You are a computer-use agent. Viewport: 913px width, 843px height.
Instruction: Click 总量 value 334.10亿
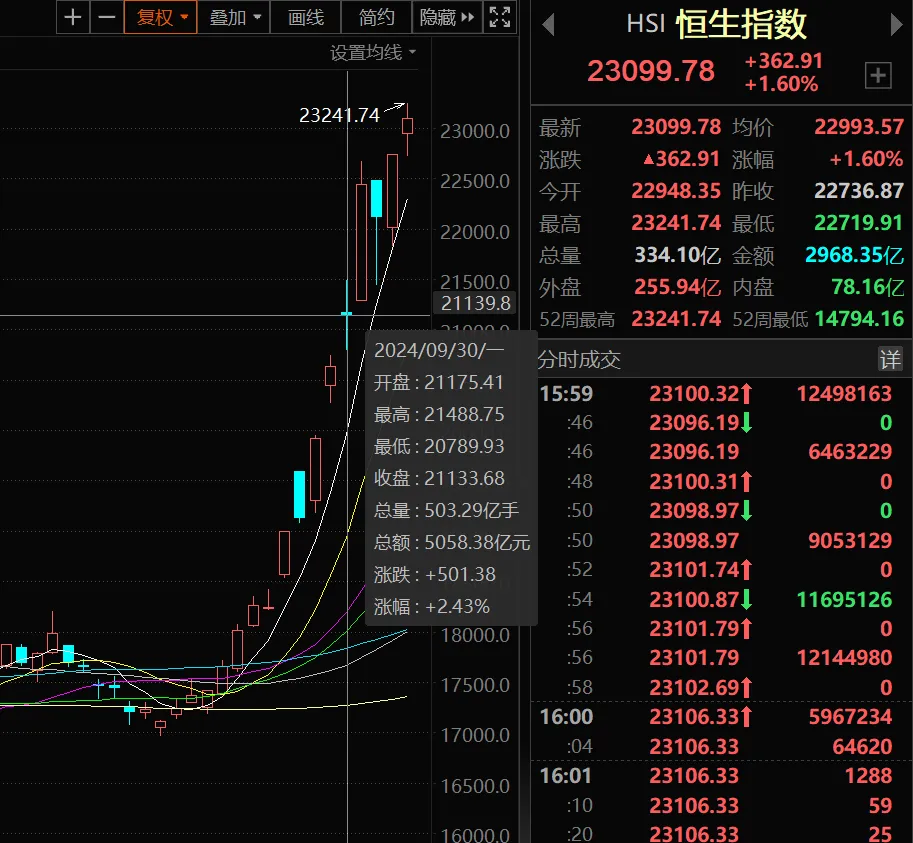tap(678, 255)
